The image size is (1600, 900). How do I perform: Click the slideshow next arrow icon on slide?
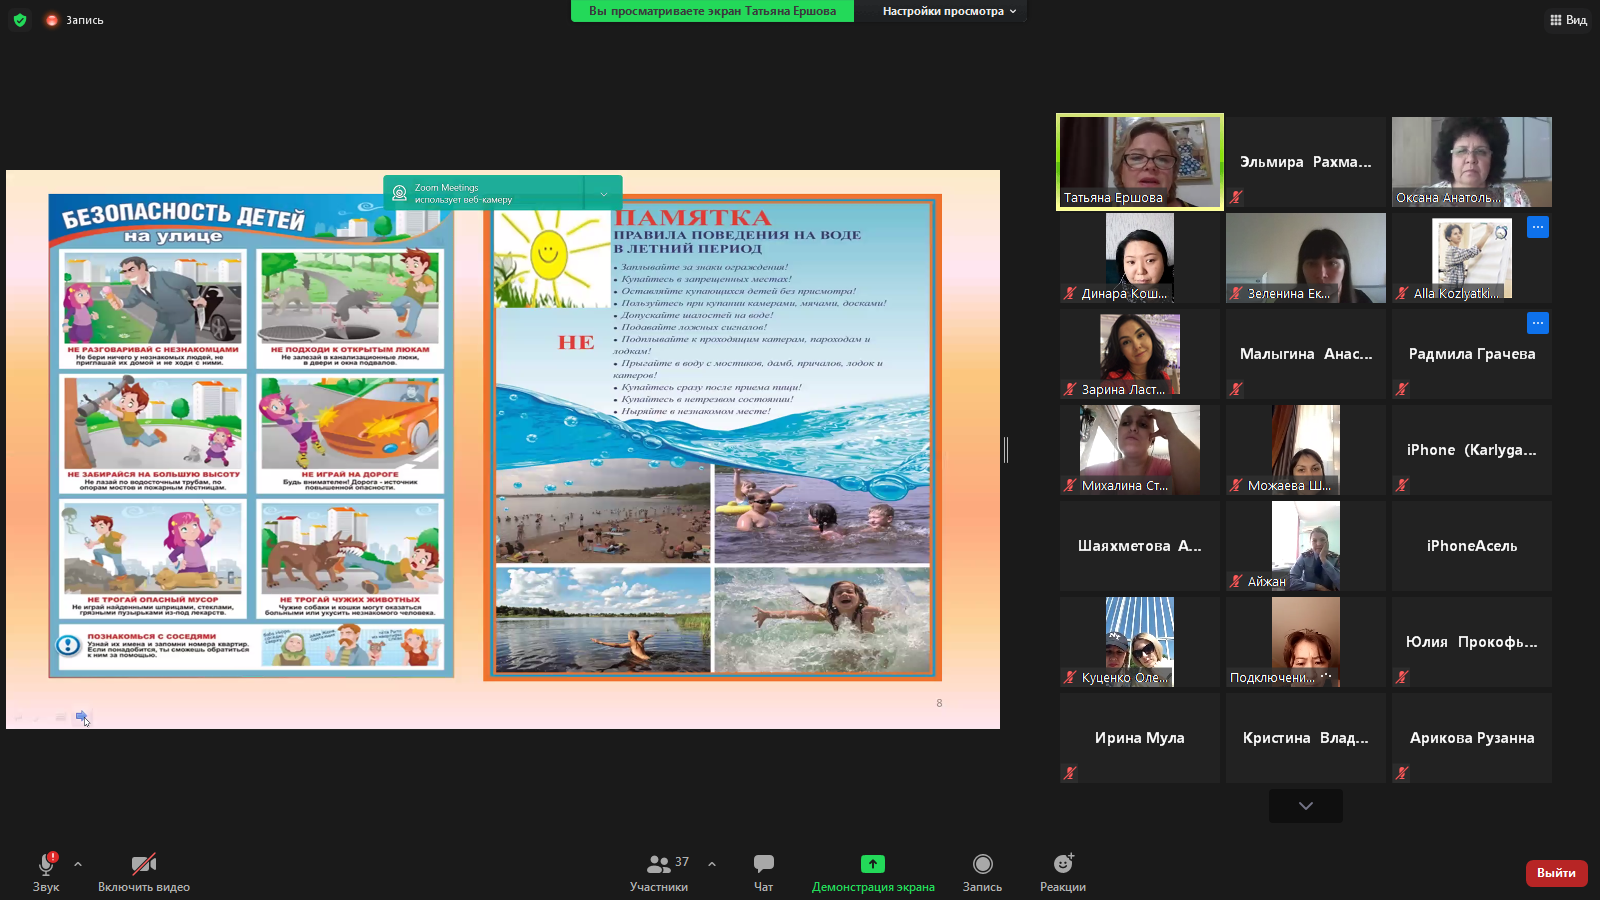coord(82,716)
